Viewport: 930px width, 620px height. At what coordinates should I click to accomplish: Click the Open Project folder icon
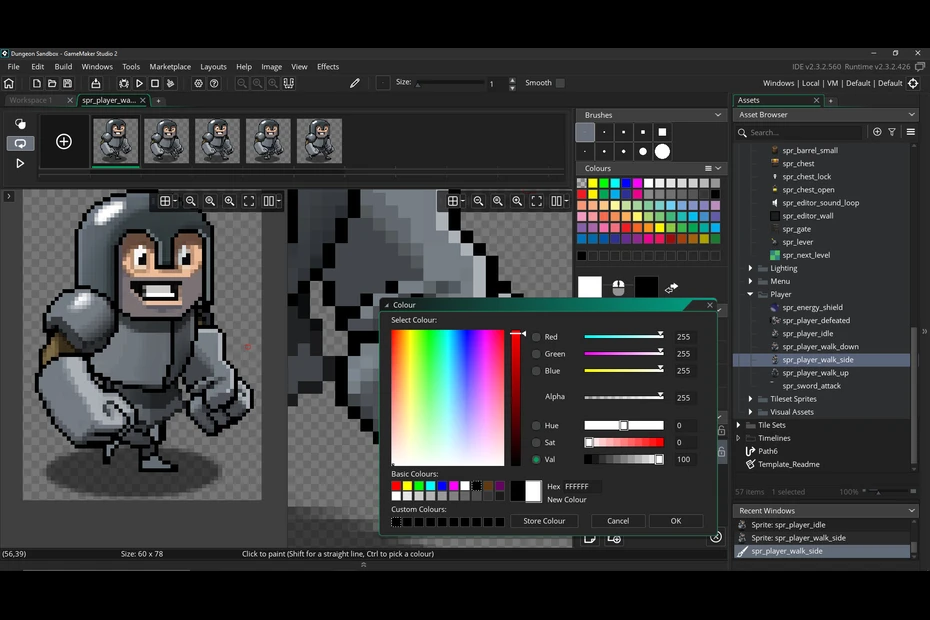pos(52,84)
